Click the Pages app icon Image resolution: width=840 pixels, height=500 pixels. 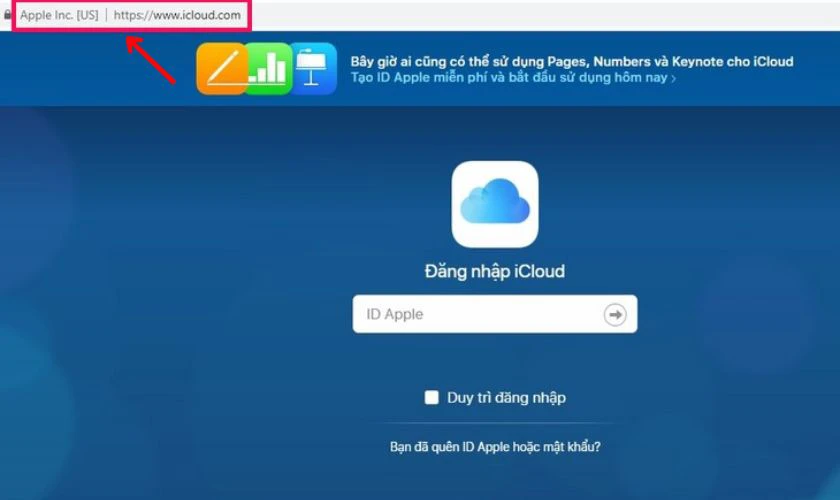[221, 69]
